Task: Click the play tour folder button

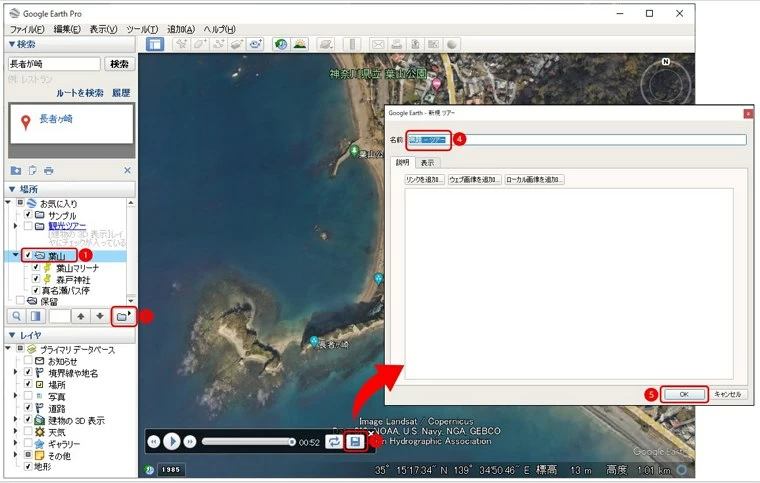Action: pyautogui.click(x=124, y=316)
